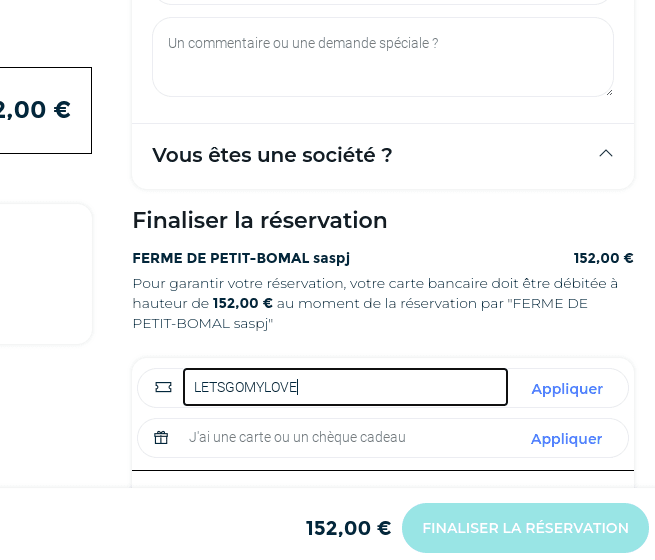Image resolution: width=655 pixels, height=560 pixels.
Task: Click the bank card guarantee paragraph
Action: pyautogui.click(x=375, y=304)
